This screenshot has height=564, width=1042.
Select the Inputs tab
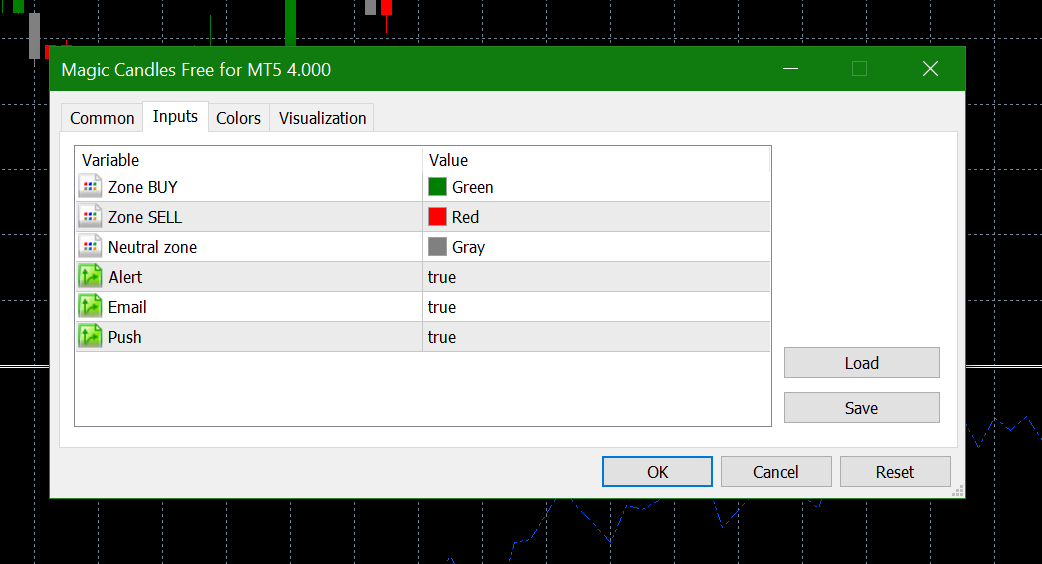175,116
